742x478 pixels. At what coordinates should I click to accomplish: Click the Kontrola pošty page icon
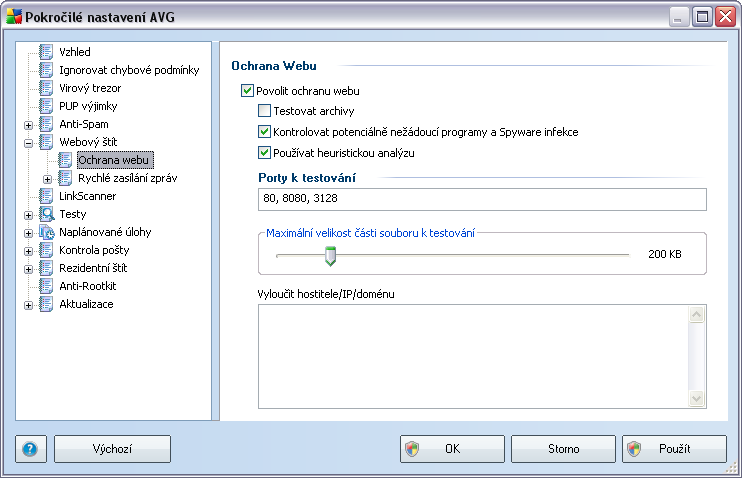(x=46, y=249)
